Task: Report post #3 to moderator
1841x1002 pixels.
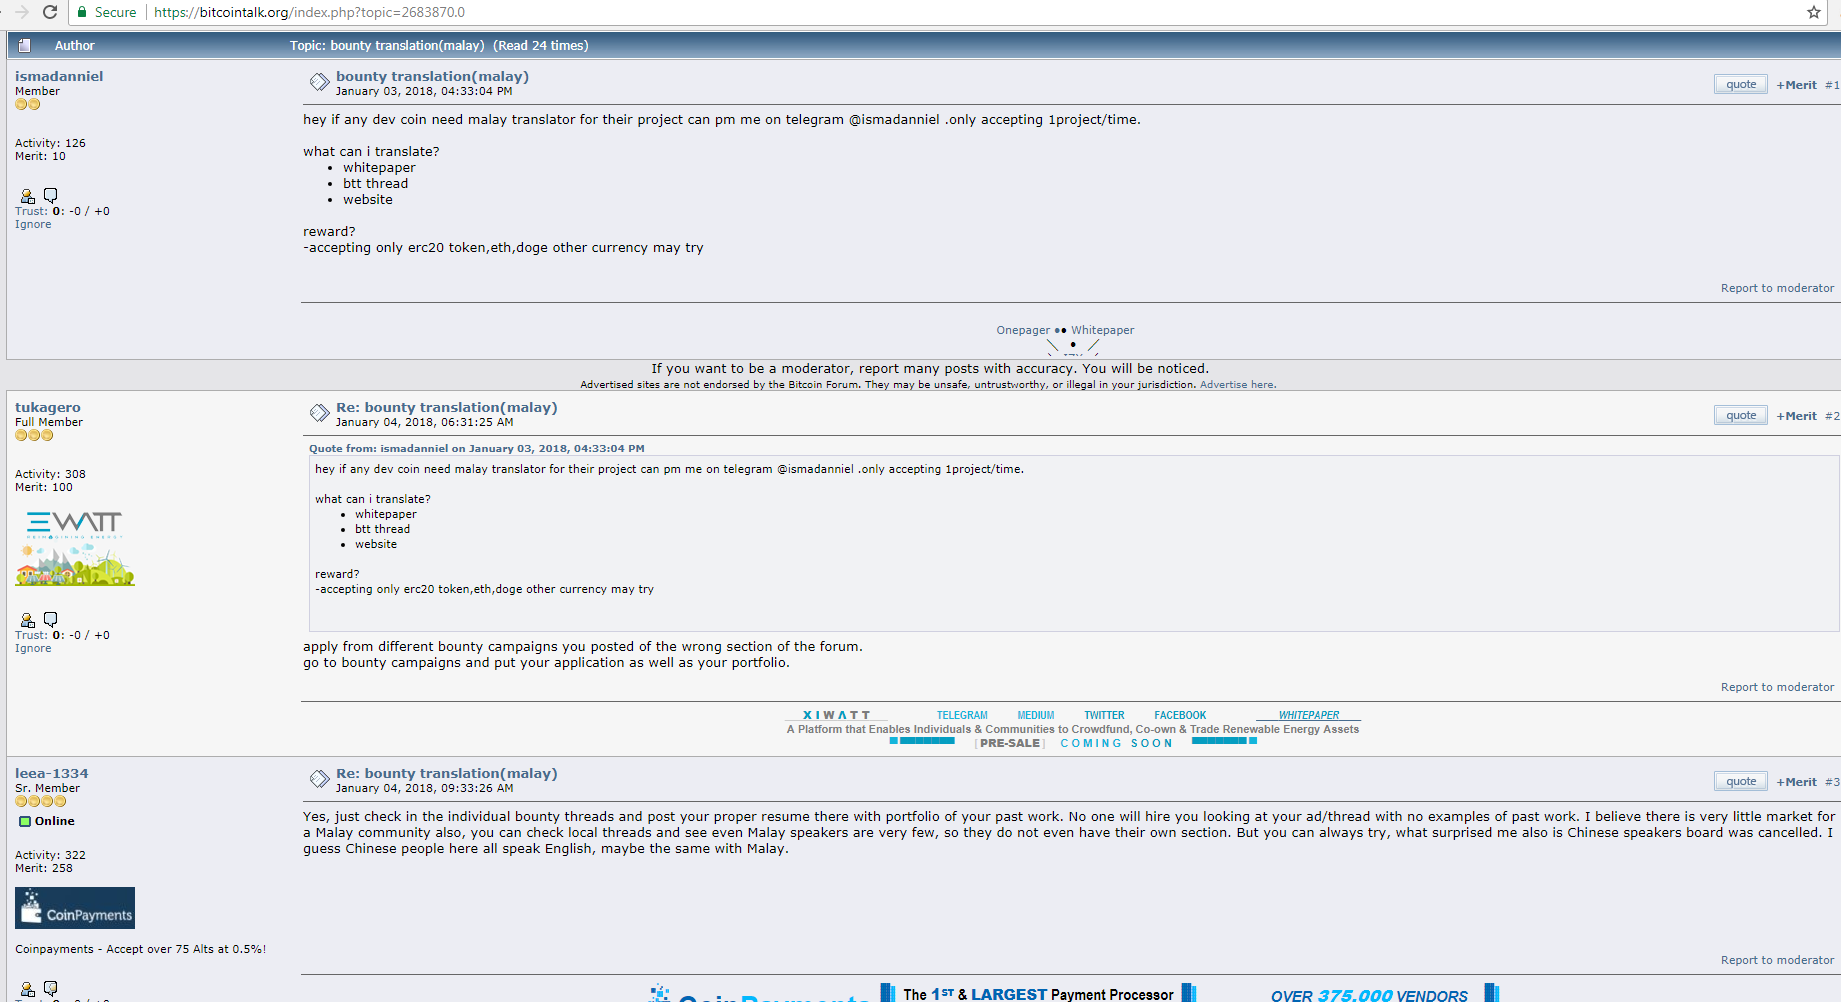Action: click(x=1777, y=960)
